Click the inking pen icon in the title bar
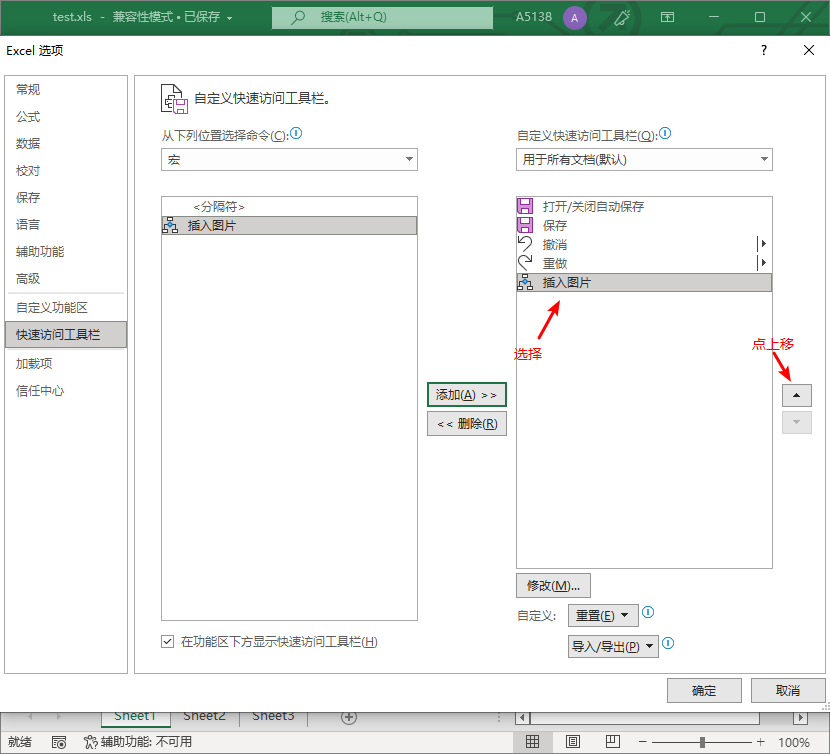This screenshot has height=754, width=830. [x=621, y=16]
